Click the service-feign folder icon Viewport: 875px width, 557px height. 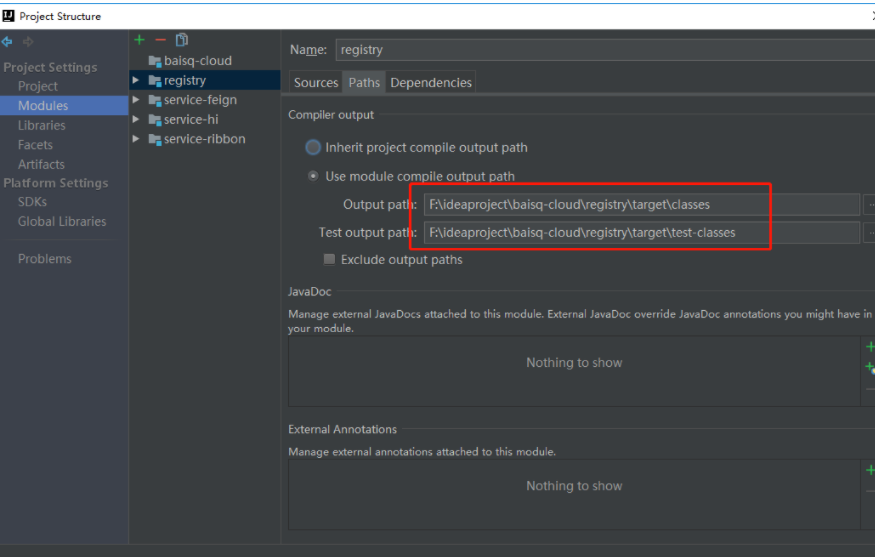coord(155,100)
